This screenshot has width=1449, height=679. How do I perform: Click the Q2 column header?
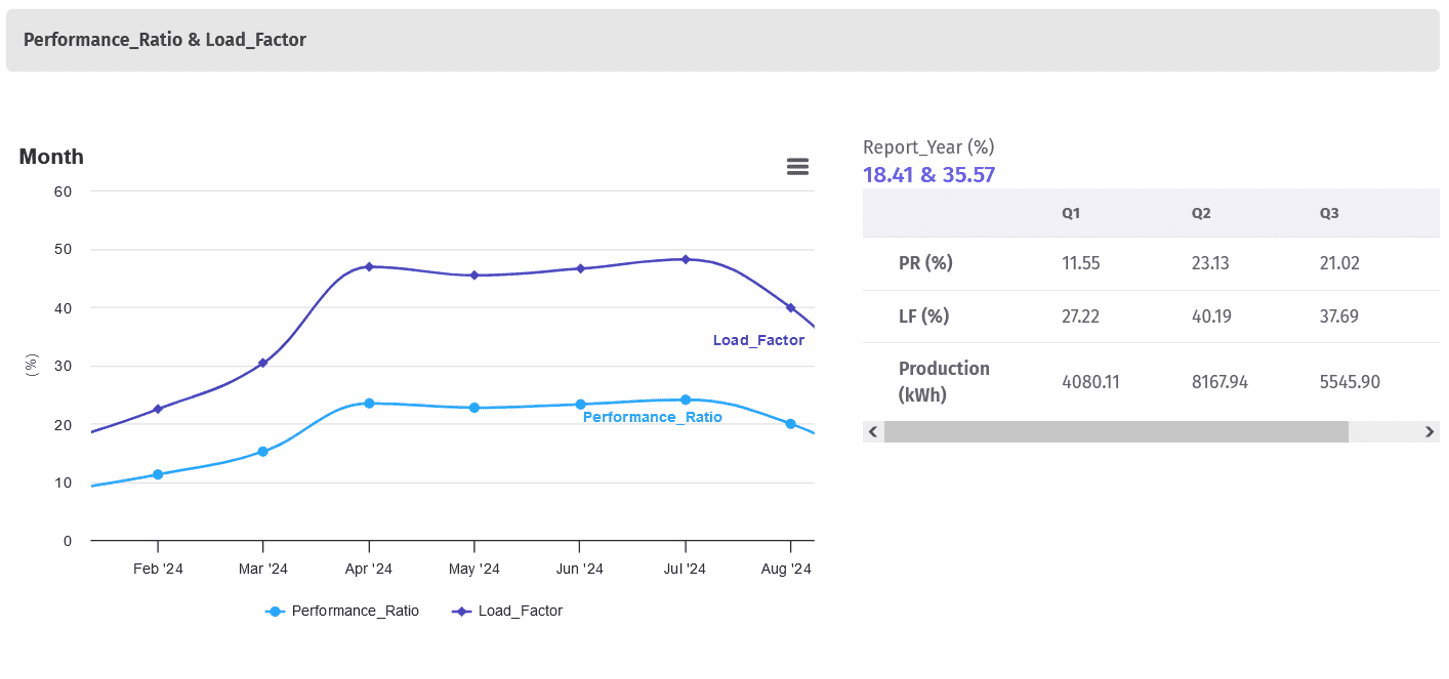click(1201, 213)
